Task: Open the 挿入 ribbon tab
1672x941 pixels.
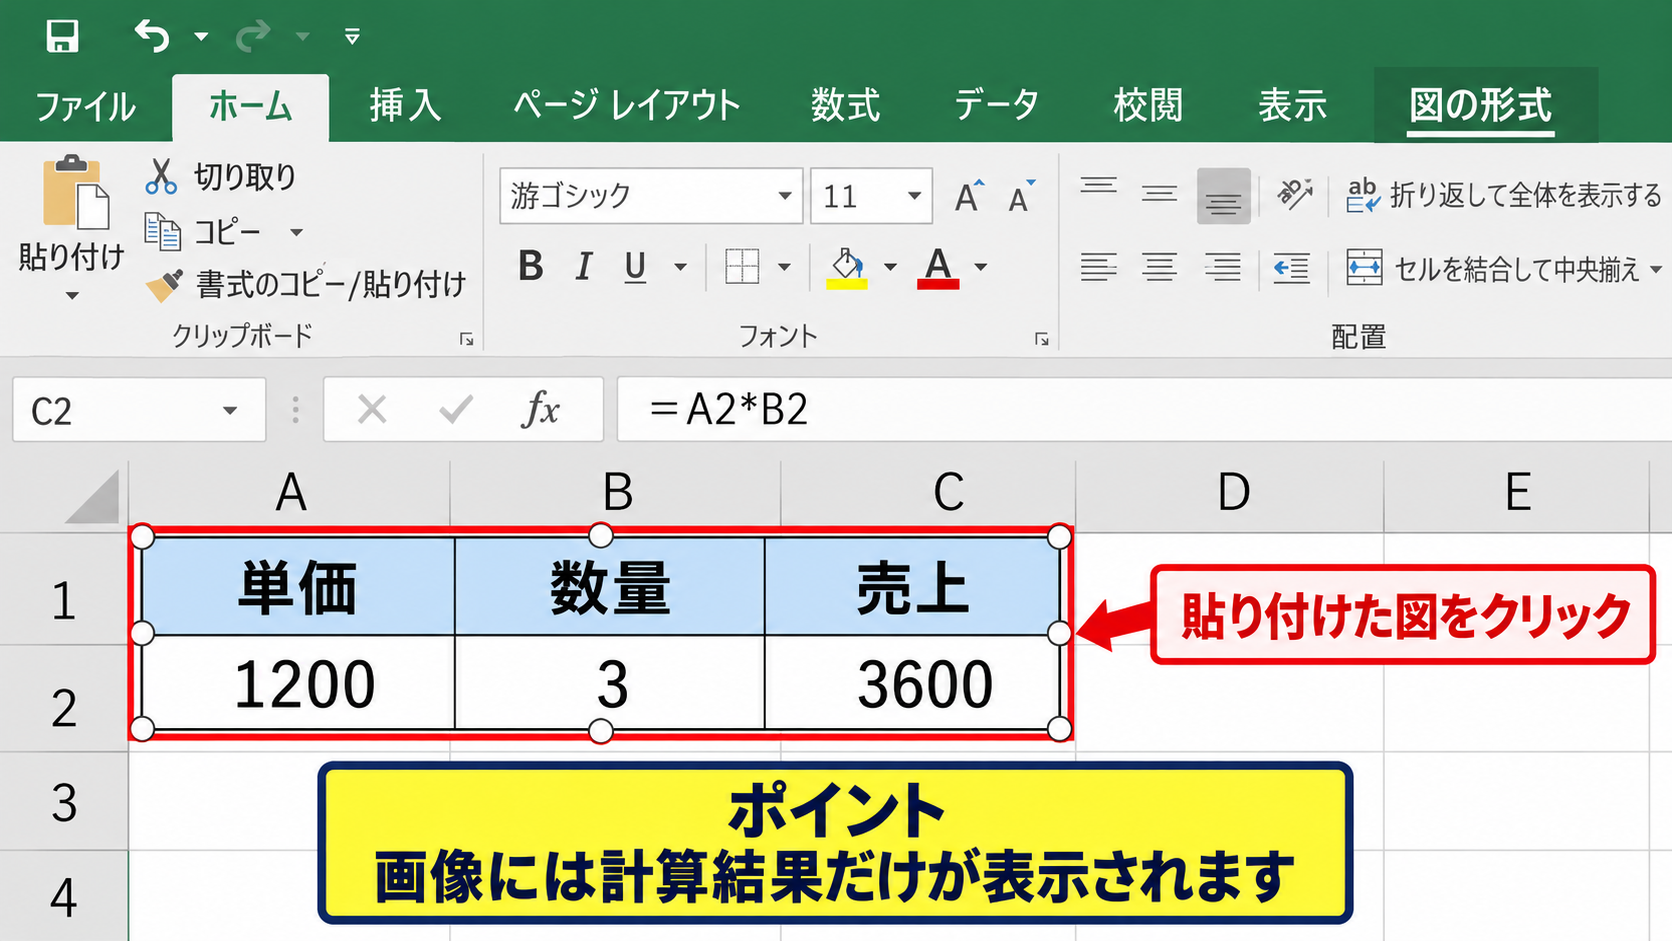Action: click(405, 105)
